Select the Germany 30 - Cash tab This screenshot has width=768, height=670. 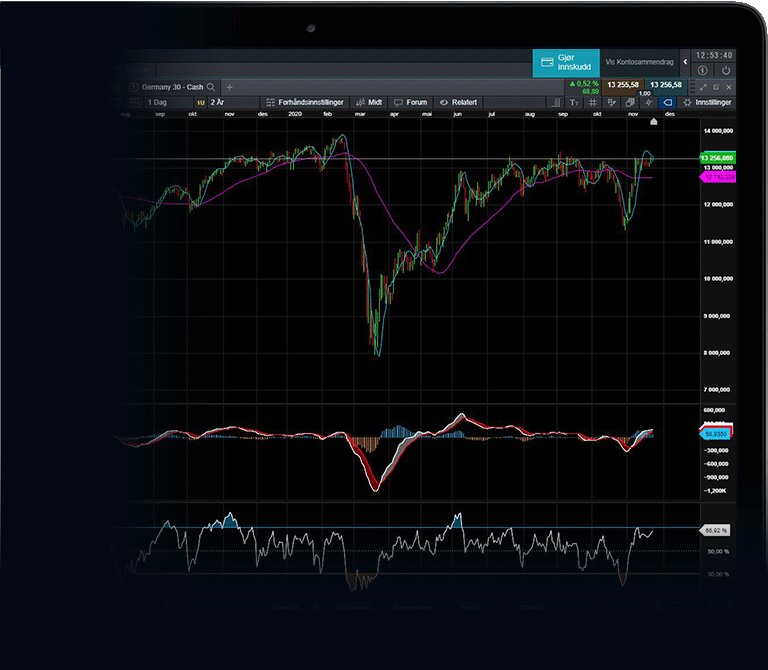click(x=172, y=87)
